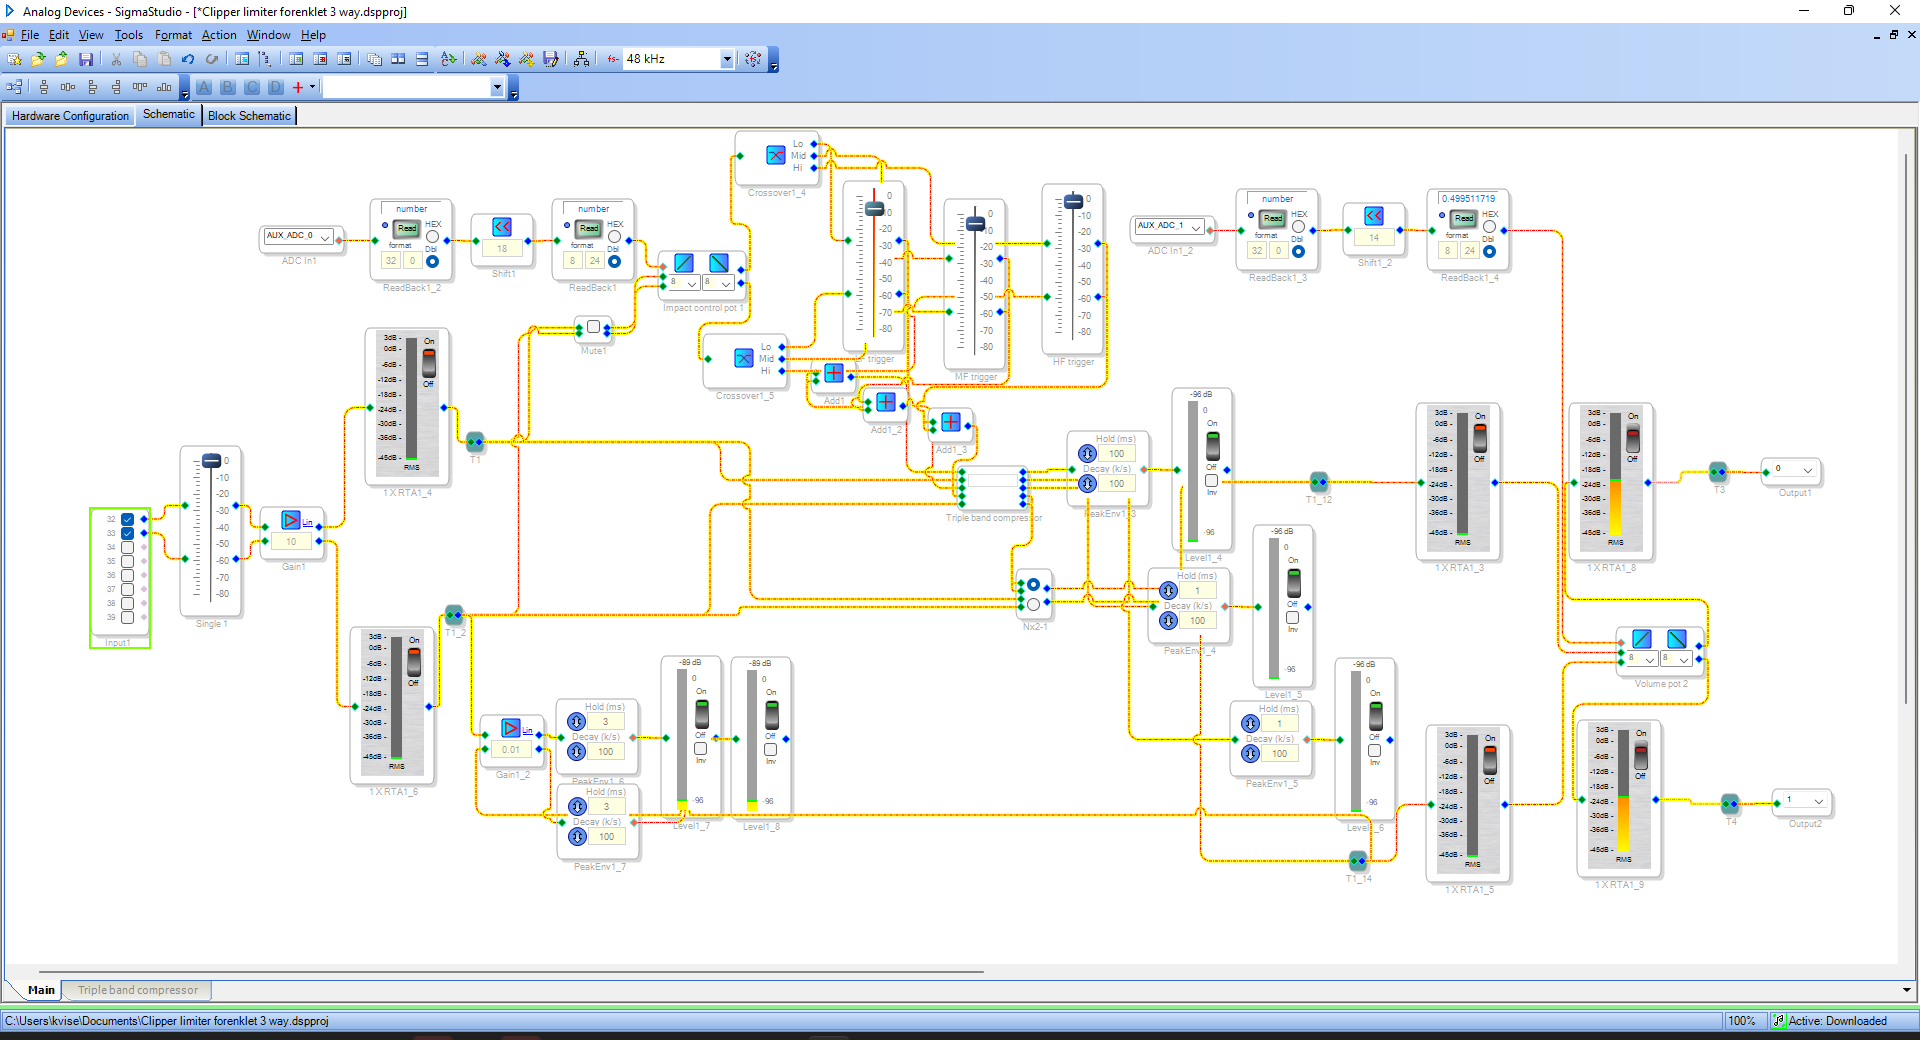Click Decay stepper button on PeakEnv1_5
The image size is (1920, 1040).
point(1251,754)
